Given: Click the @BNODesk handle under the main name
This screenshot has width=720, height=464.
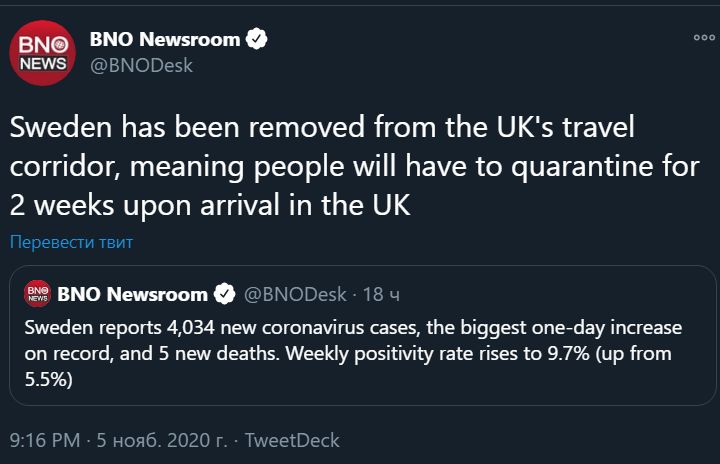Looking at the screenshot, I should [x=141, y=66].
